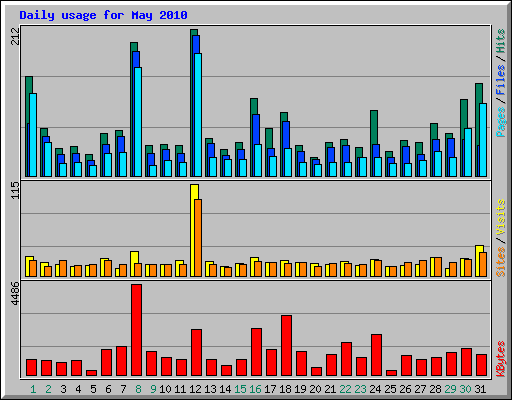This screenshot has height=400, width=512.
Task: Select day 4 on the x-axis
Action: [x=78, y=389]
